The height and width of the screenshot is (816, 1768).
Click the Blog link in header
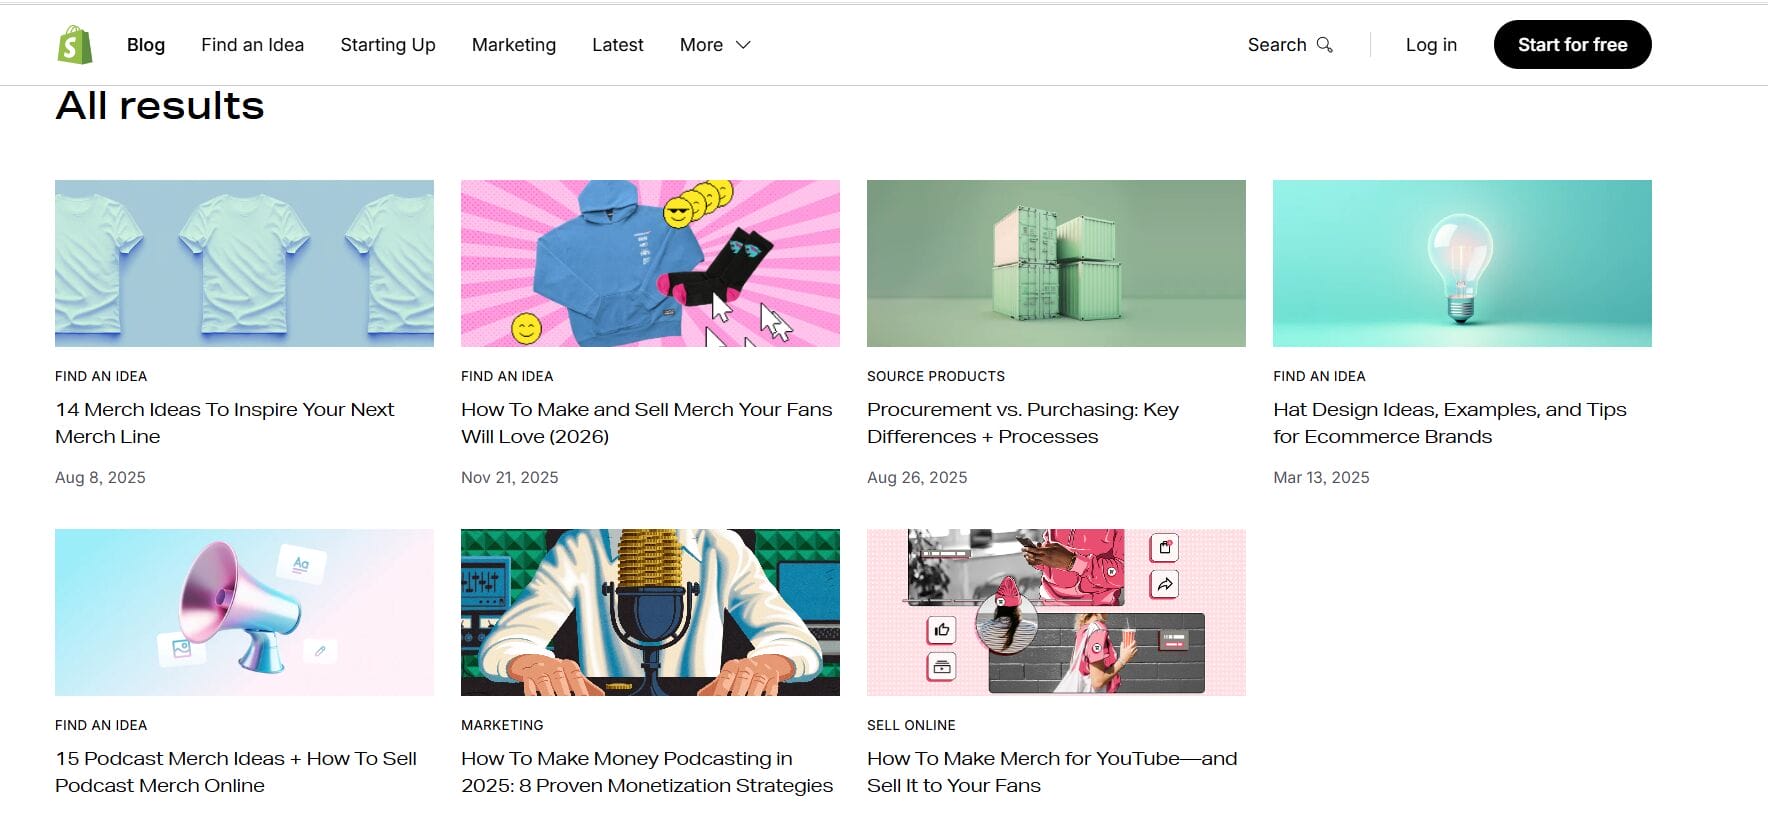[x=145, y=45]
